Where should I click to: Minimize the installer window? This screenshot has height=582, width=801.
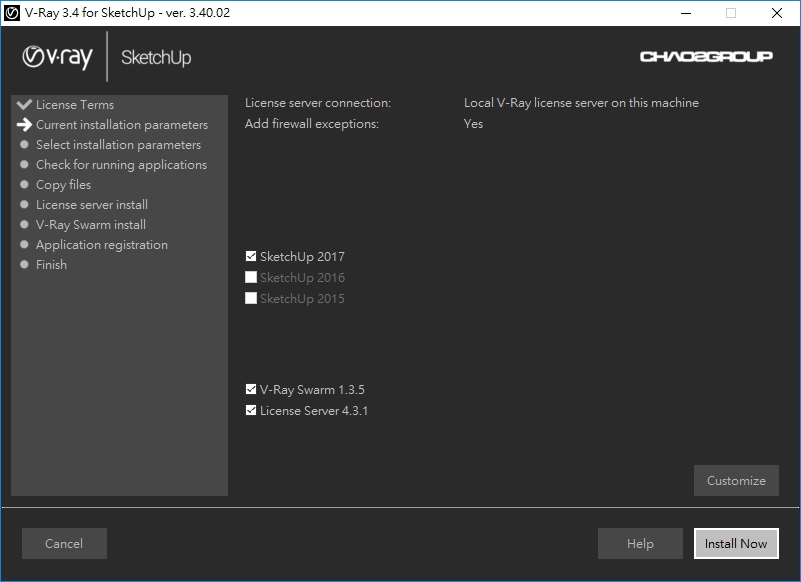click(686, 13)
